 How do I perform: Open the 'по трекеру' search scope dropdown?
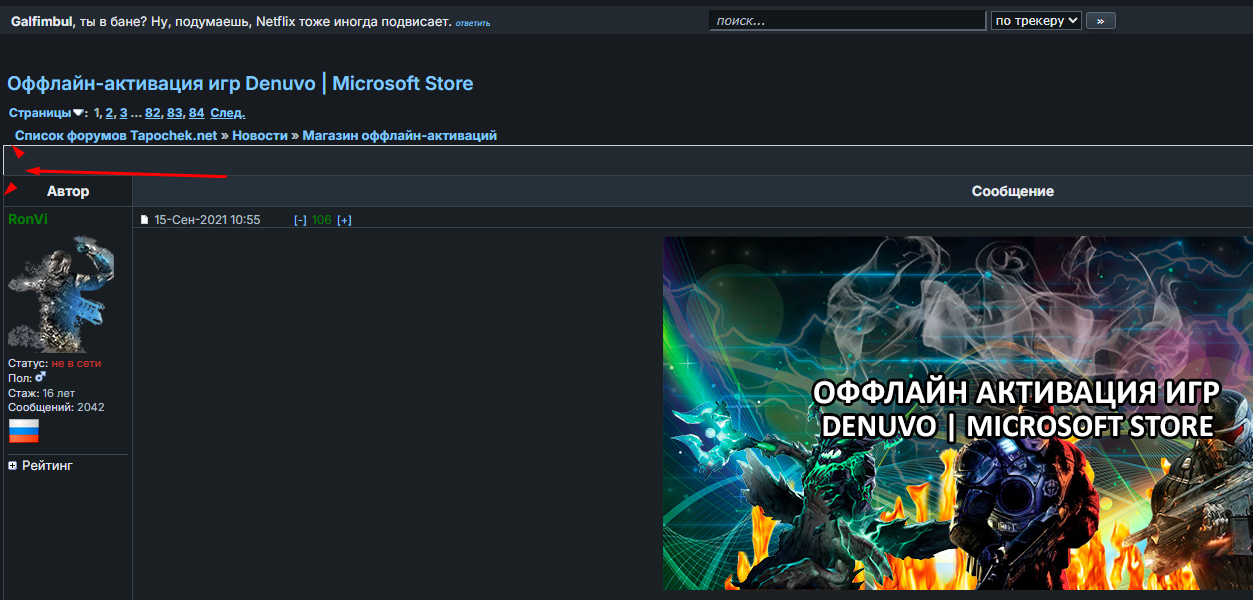[x=1036, y=20]
